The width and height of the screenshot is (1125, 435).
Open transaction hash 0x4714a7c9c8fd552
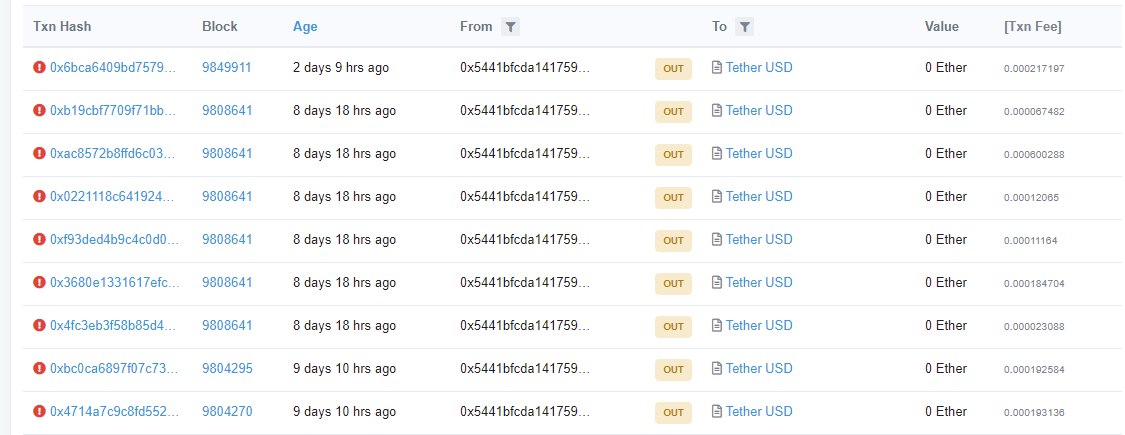tap(114, 412)
